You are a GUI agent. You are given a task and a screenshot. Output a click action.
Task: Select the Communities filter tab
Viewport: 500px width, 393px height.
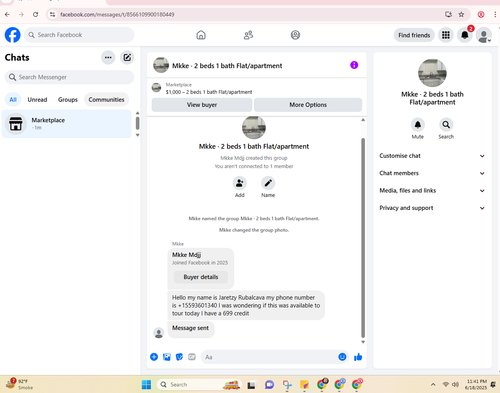(x=106, y=99)
